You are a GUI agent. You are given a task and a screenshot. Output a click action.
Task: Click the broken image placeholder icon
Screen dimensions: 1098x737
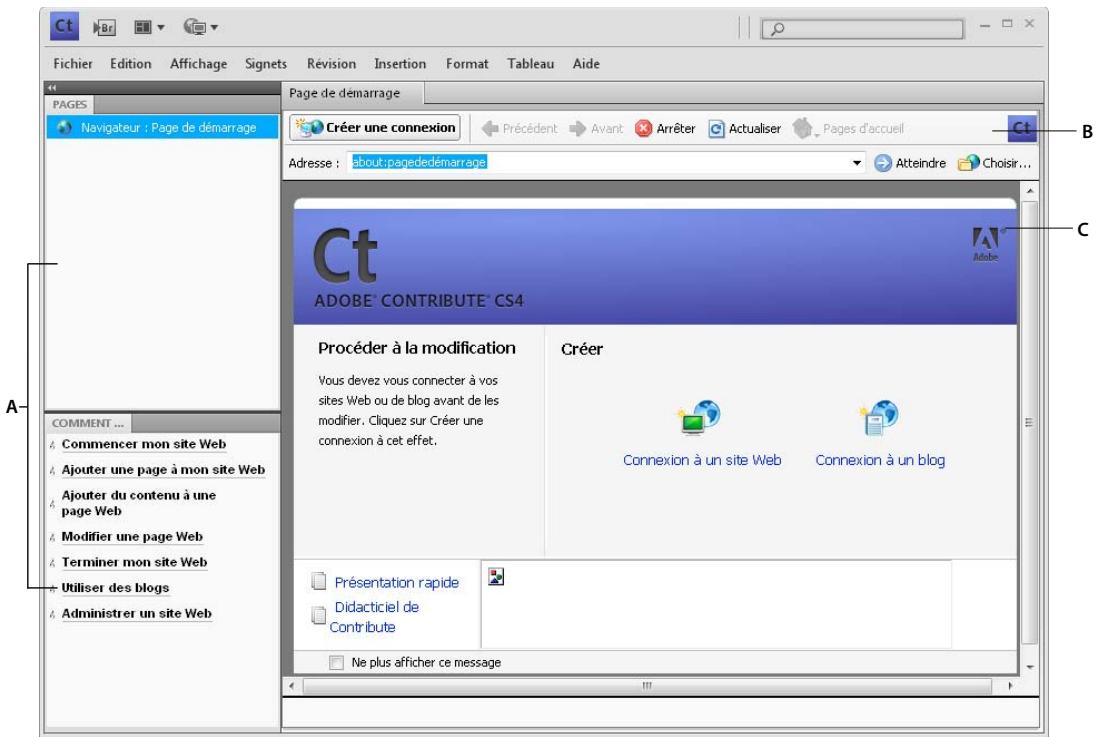point(496,577)
